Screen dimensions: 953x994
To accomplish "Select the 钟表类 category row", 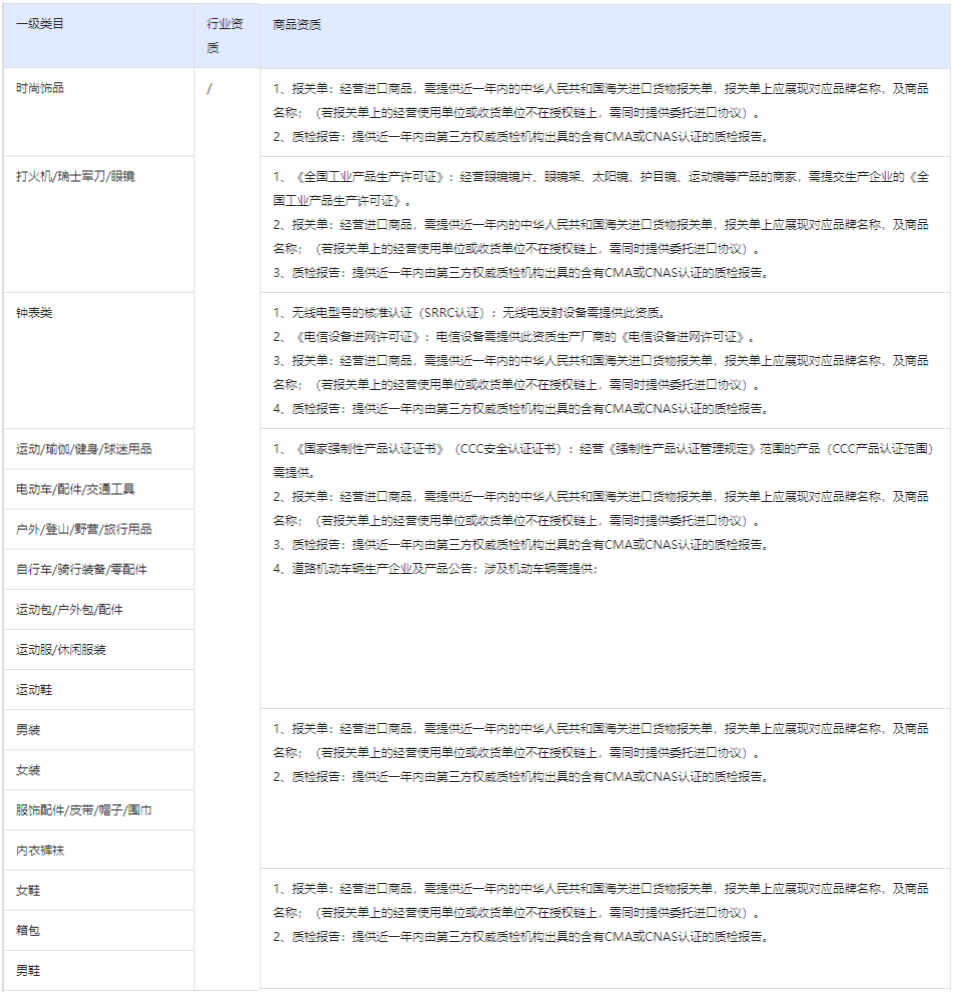I will coord(37,310).
